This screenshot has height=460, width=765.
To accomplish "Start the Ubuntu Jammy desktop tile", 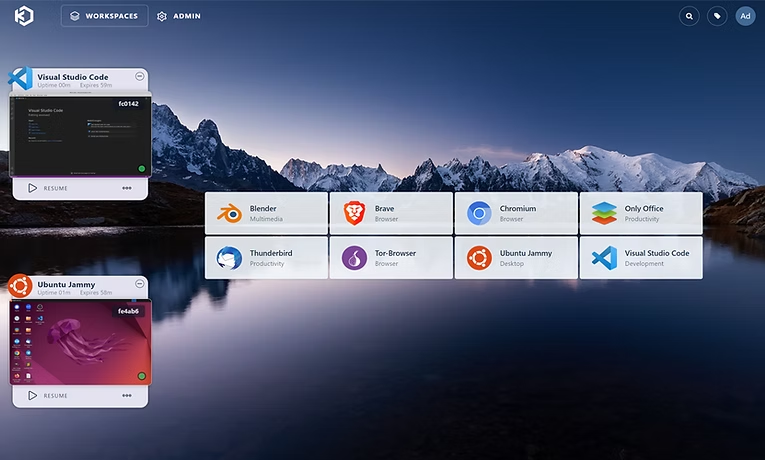I will tap(516, 258).
